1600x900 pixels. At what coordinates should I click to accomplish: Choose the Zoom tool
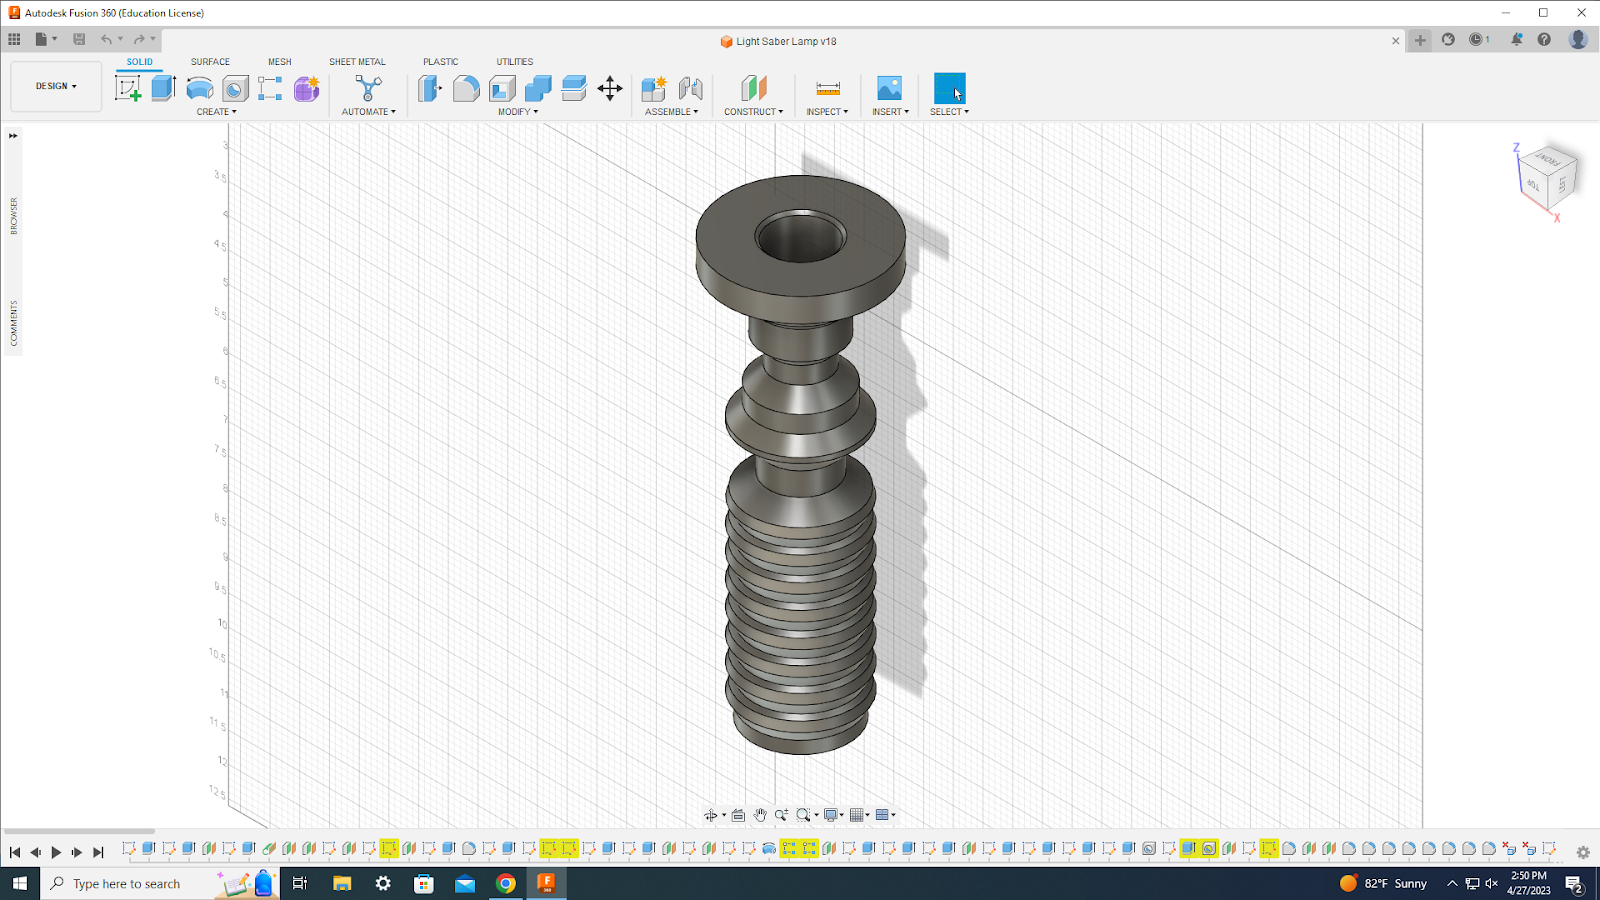[x=781, y=815]
